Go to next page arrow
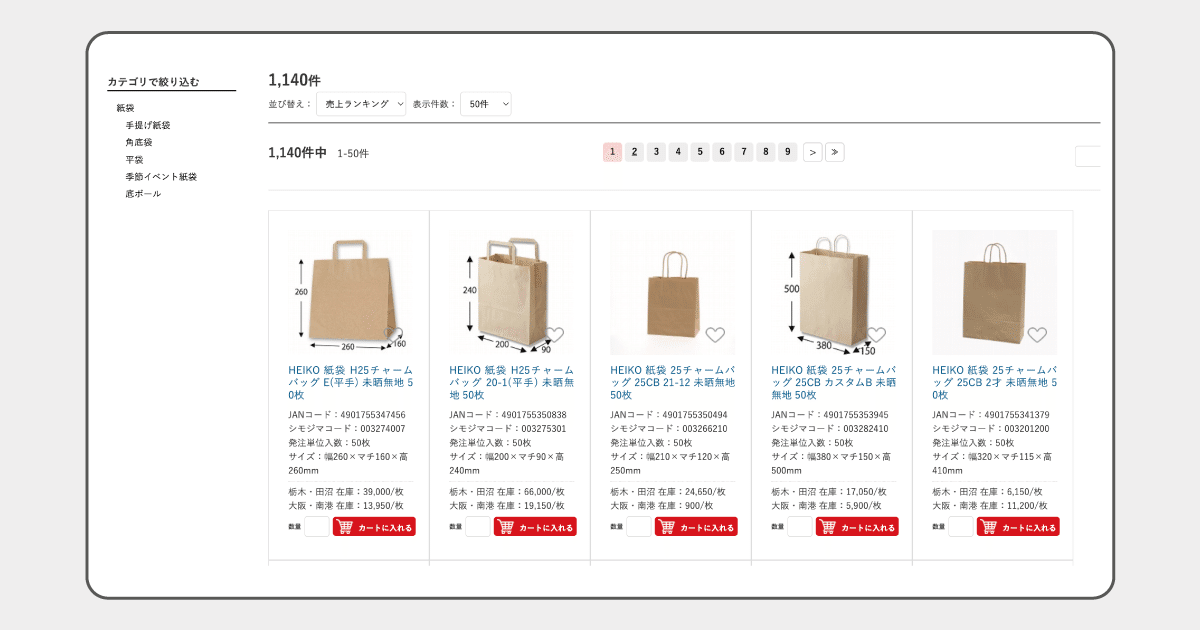 813,152
